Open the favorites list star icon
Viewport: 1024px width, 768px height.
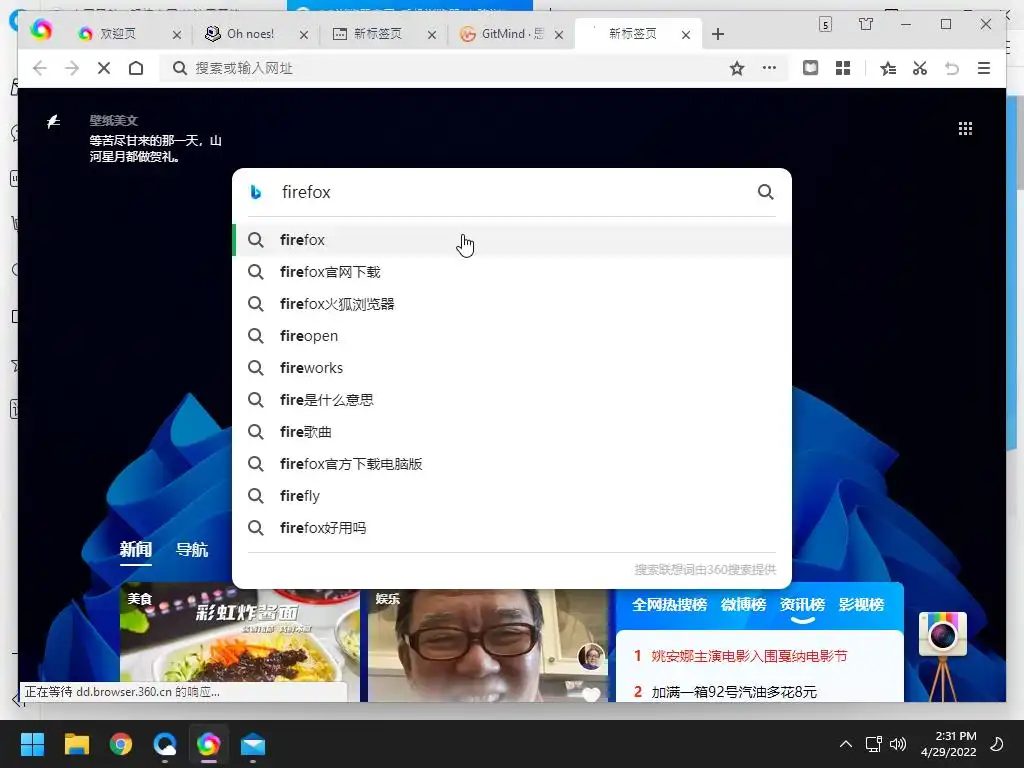pos(888,69)
